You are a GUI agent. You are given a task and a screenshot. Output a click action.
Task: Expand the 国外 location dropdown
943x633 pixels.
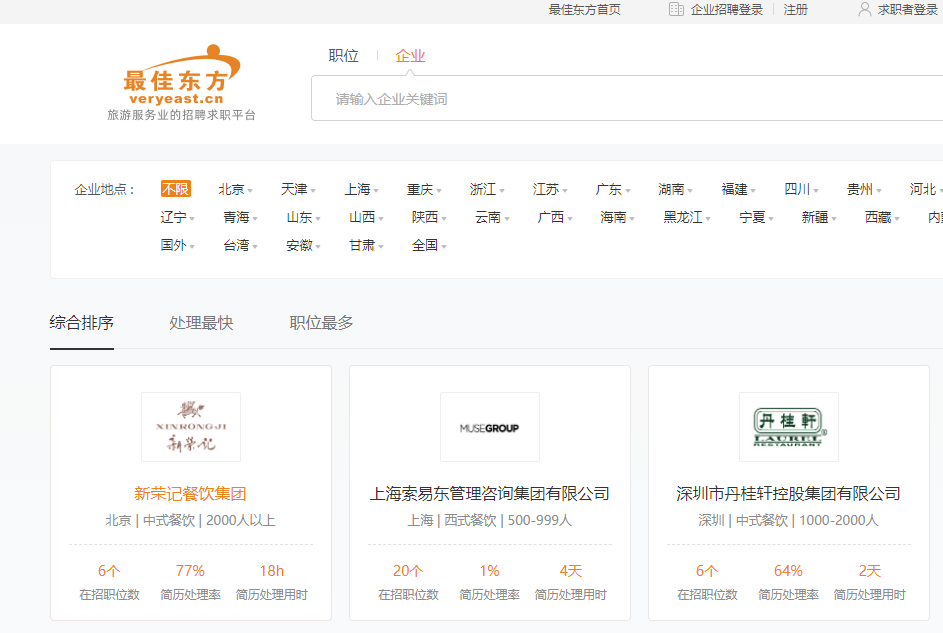(x=177, y=245)
